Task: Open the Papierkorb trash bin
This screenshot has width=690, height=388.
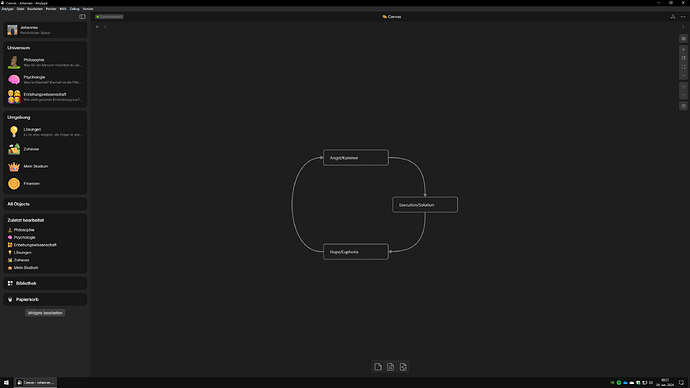Action: coord(45,300)
